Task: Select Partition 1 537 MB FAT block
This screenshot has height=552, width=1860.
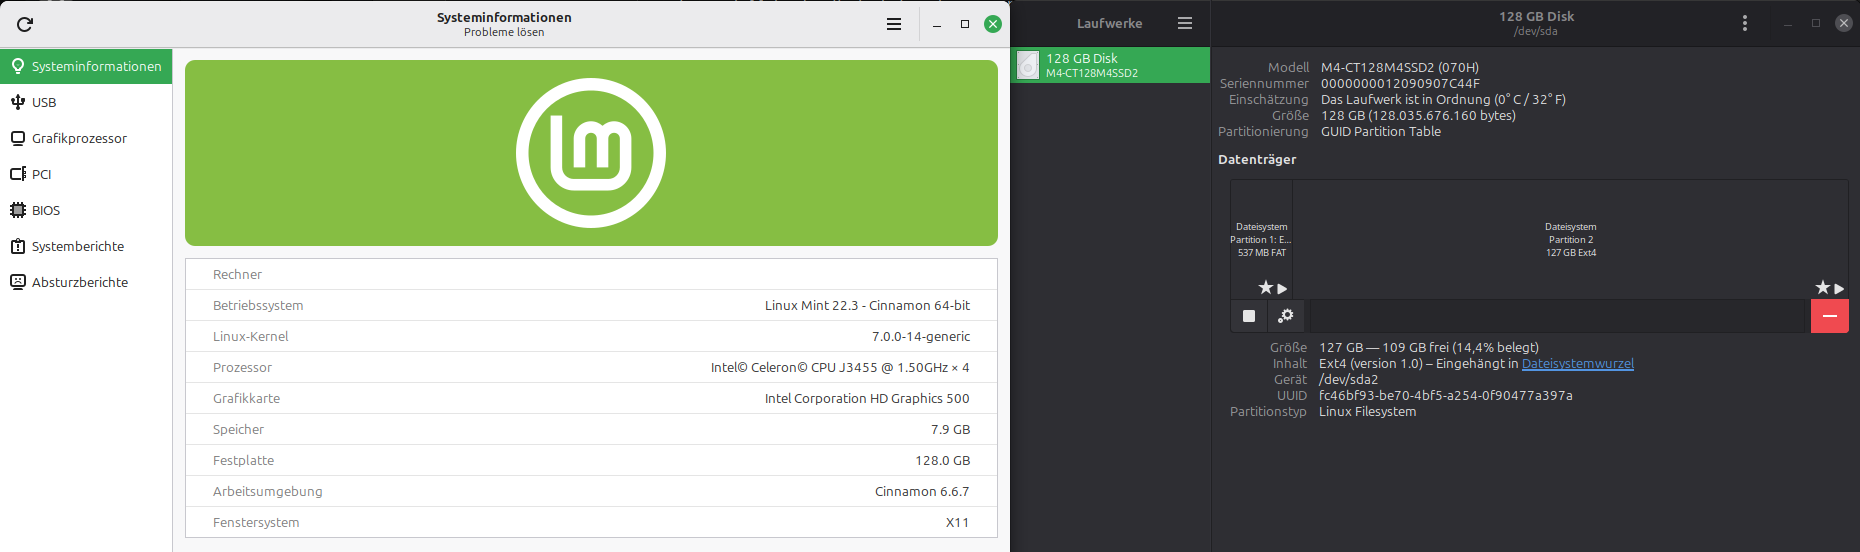Action: [x=1261, y=239]
